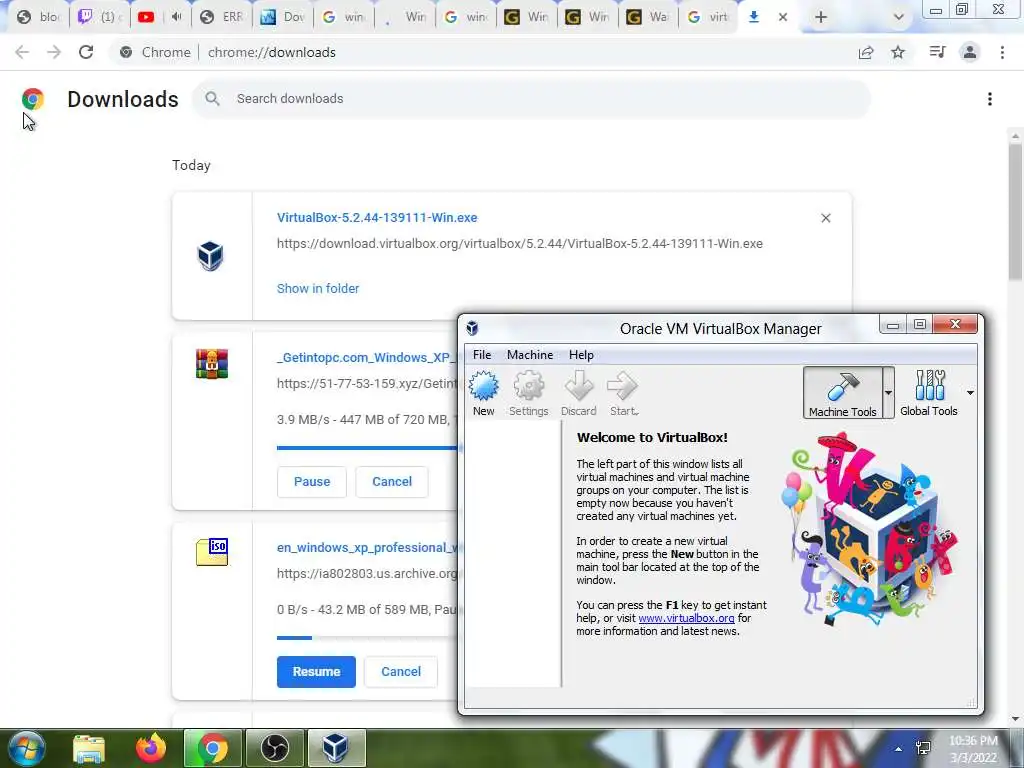Image resolution: width=1024 pixels, height=768 pixels.
Task: Resume the en_windows_xp_professional download
Action: pyautogui.click(x=316, y=671)
